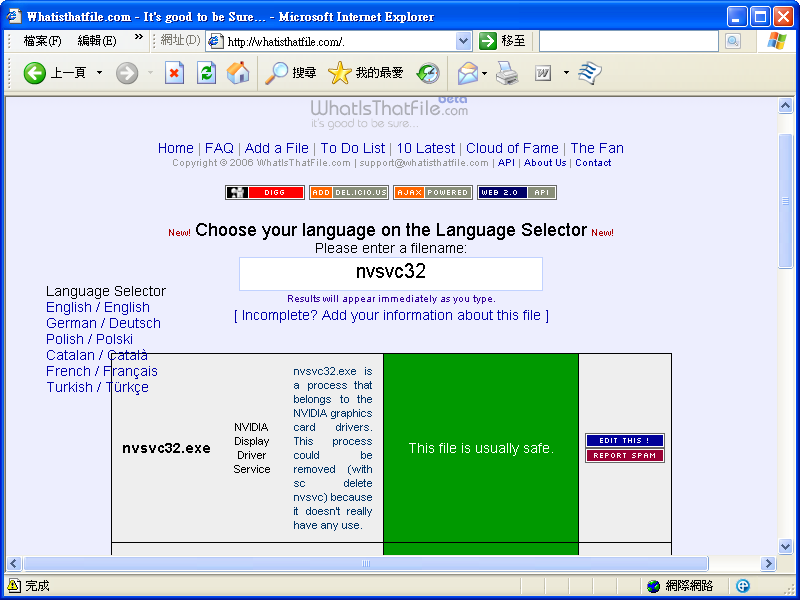Open the History clock icon
This screenshot has width=800, height=600.
point(428,73)
